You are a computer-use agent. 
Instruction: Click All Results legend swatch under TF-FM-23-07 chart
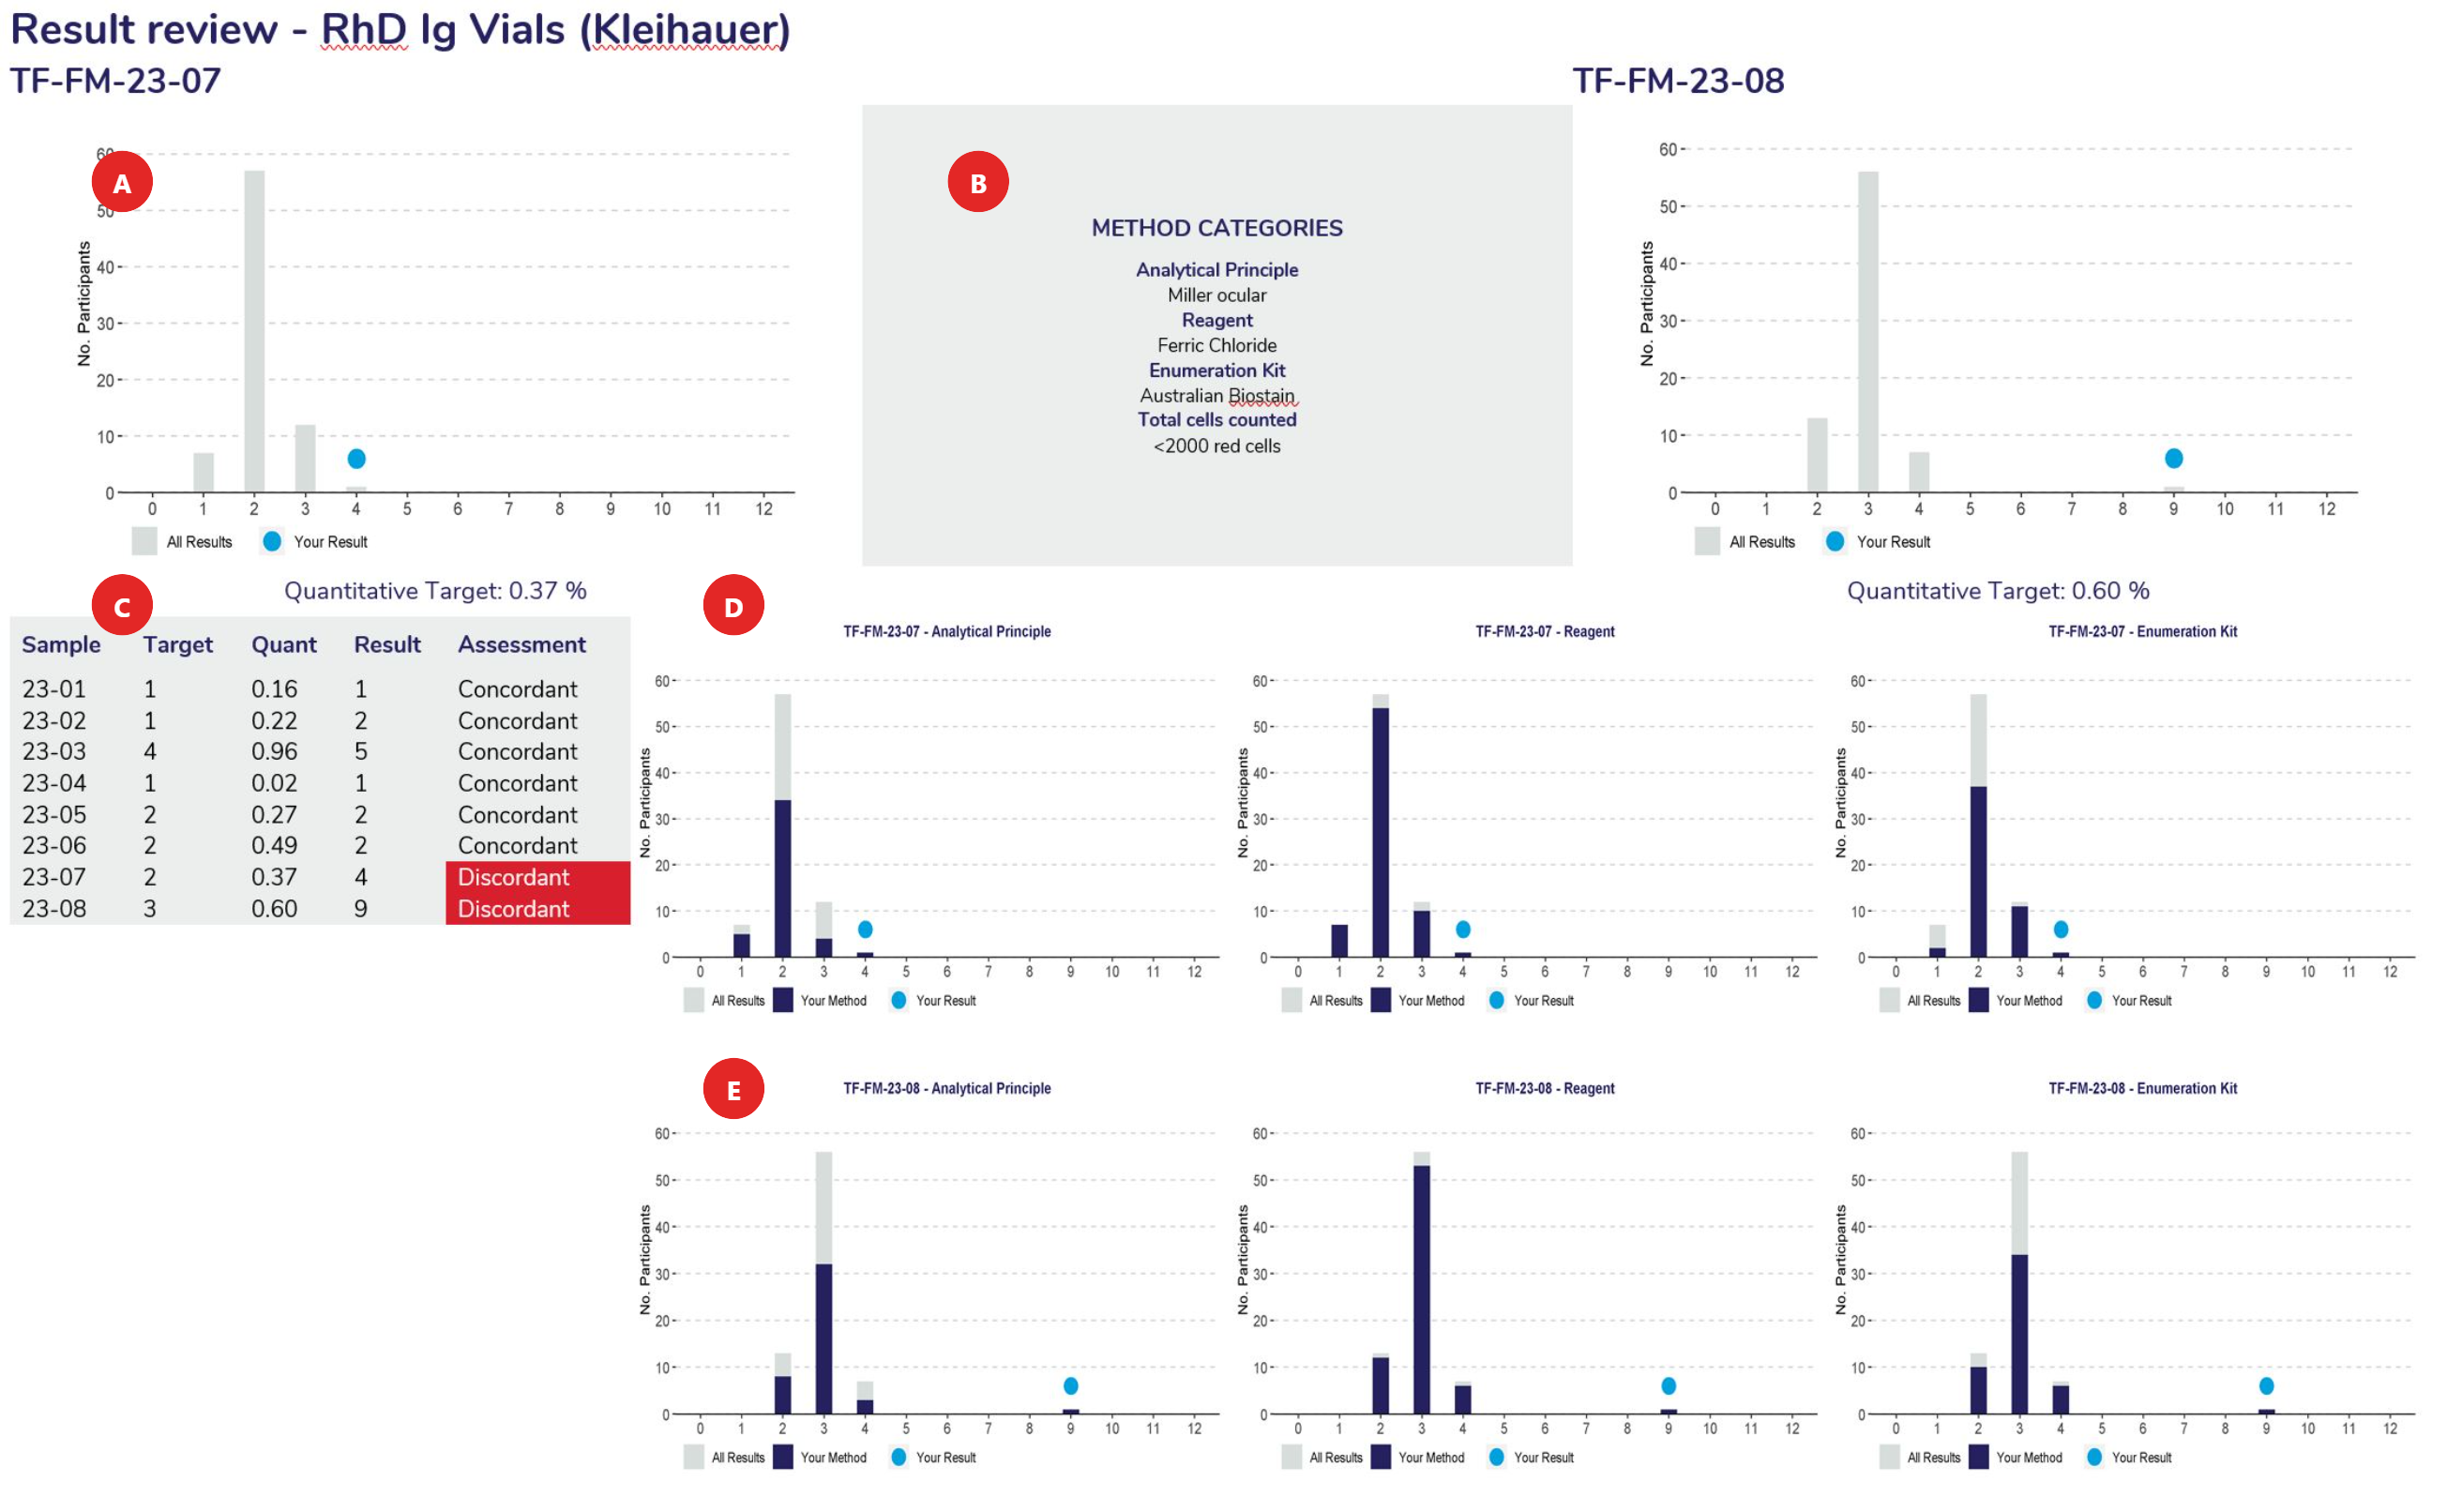pos(144,541)
